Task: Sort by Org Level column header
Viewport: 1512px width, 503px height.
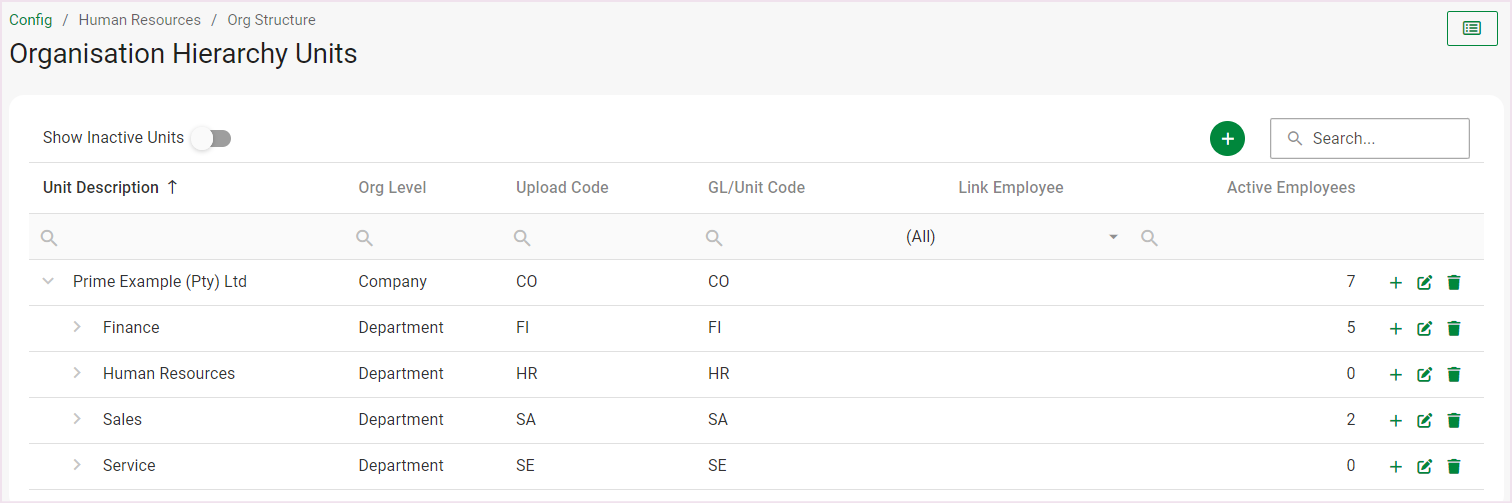Action: [x=392, y=188]
